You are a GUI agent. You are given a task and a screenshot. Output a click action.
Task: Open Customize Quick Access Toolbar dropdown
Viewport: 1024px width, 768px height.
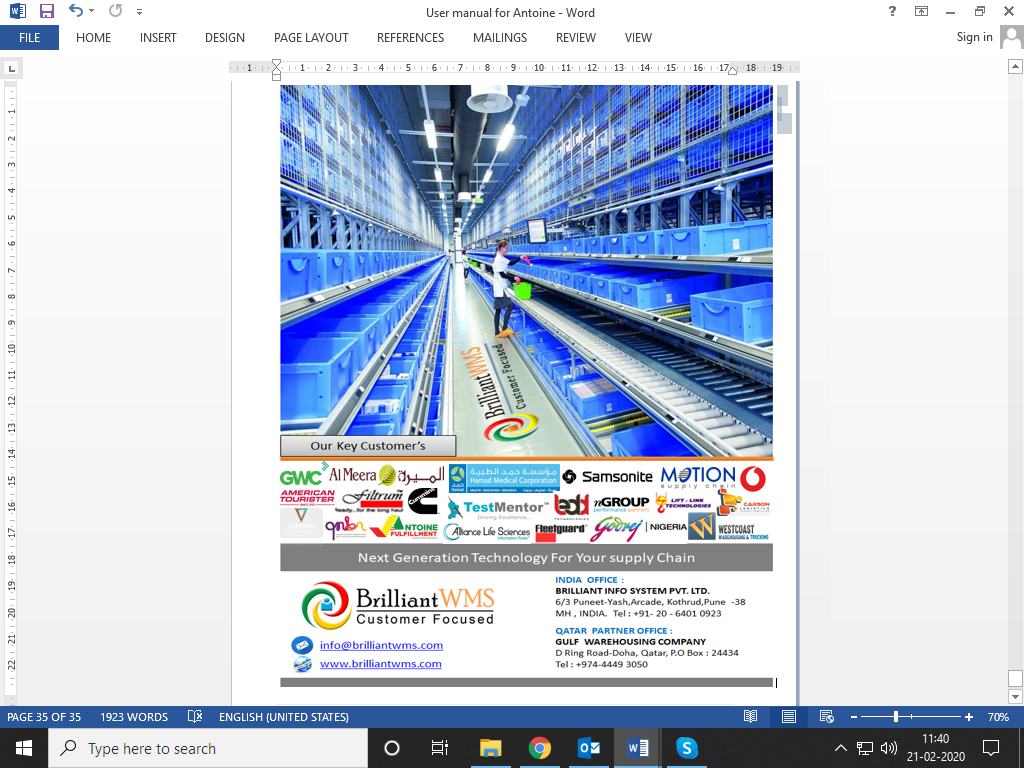139,12
